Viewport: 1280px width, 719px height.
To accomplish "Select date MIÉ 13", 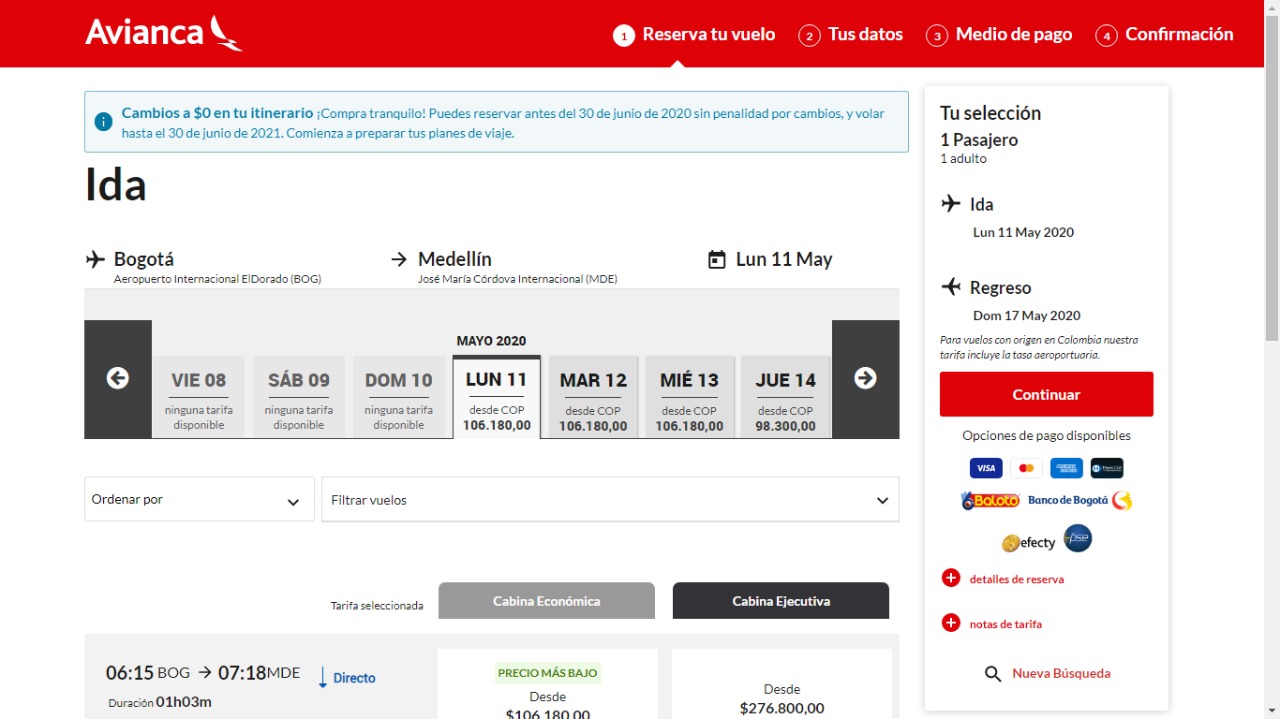I will (689, 397).
